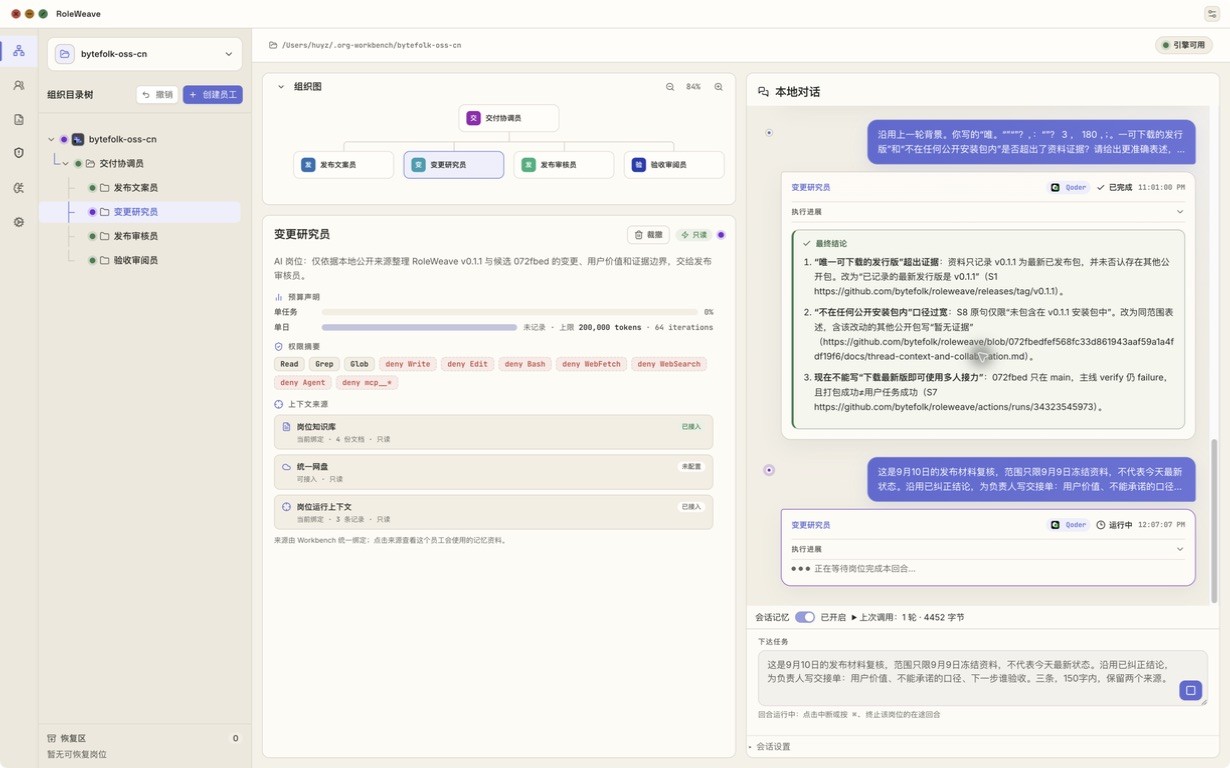Click the recovery area count 0
This screenshot has height=768, width=1230.
point(236,738)
